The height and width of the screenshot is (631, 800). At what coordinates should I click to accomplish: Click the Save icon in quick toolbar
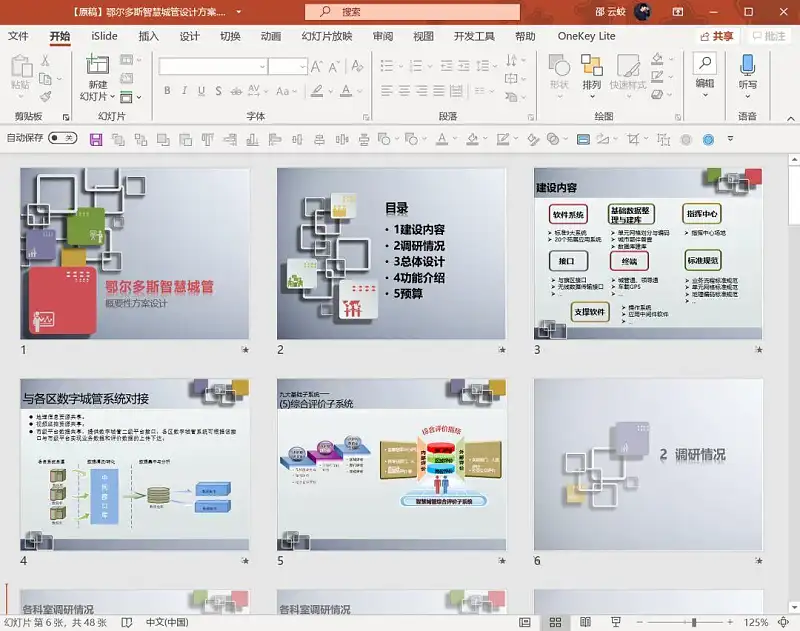click(96, 139)
